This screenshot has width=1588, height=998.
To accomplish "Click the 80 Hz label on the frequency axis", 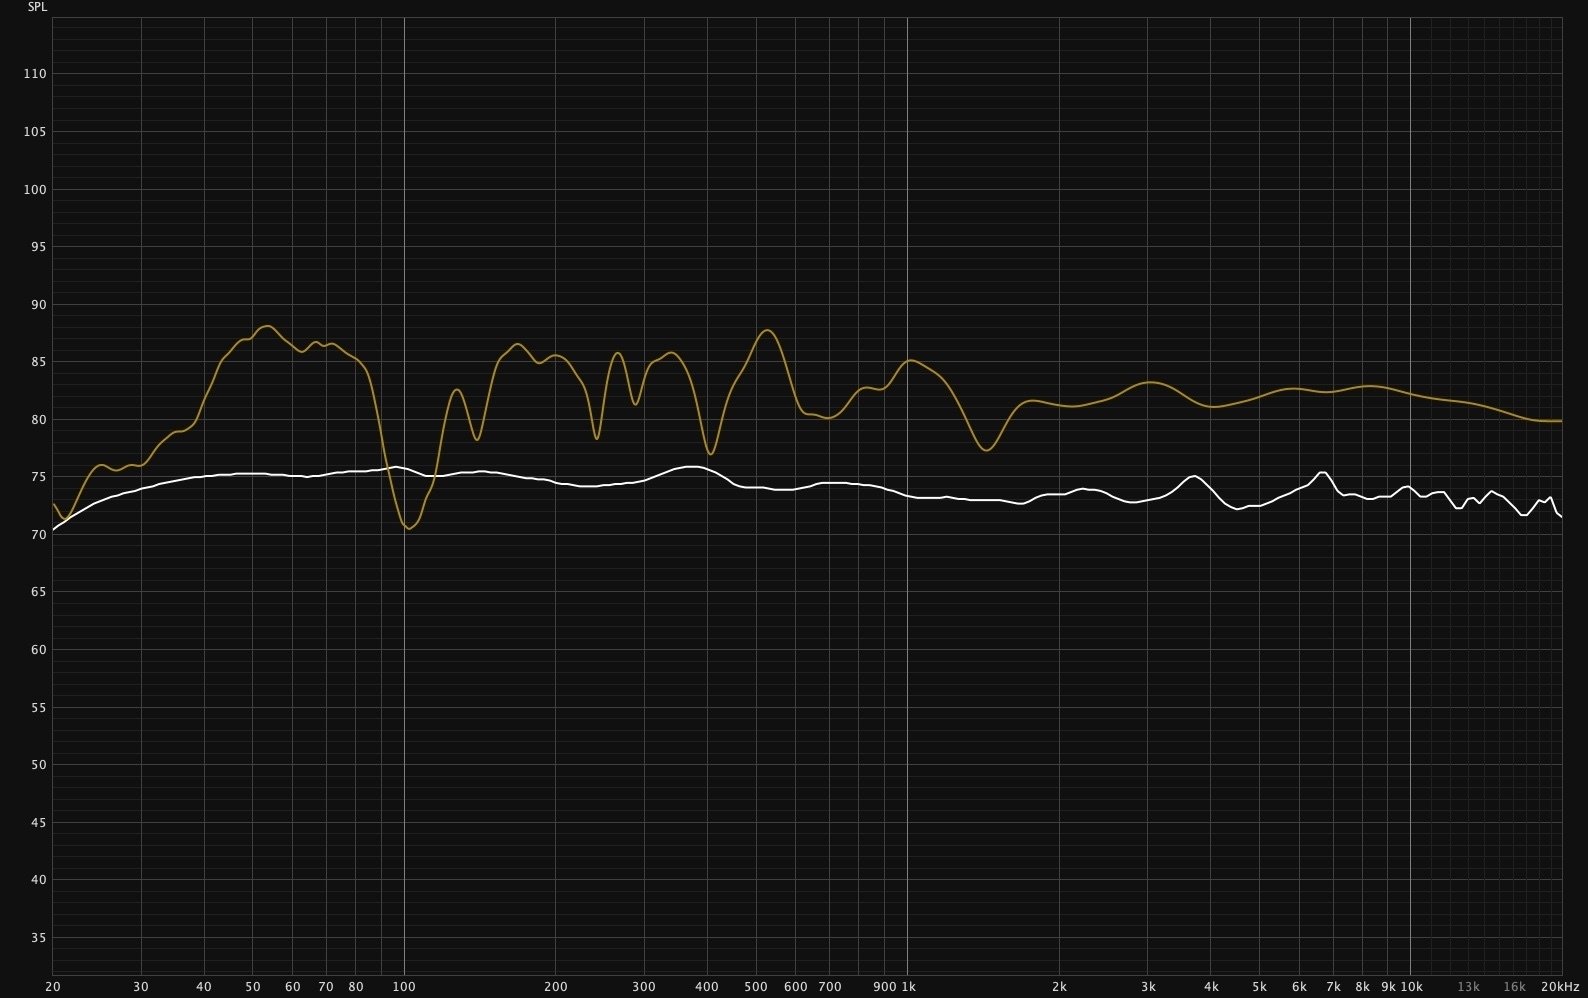I will [356, 987].
